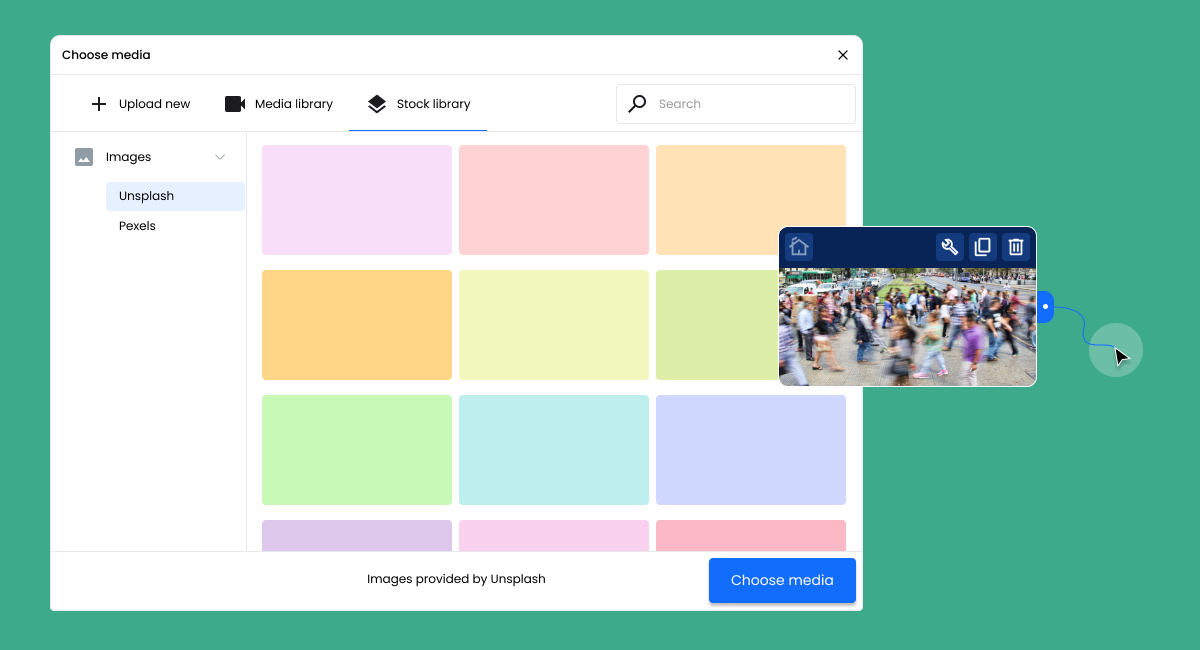Open the home view on the image node toolbar
This screenshot has height=650, width=1200.
(798, 247)
